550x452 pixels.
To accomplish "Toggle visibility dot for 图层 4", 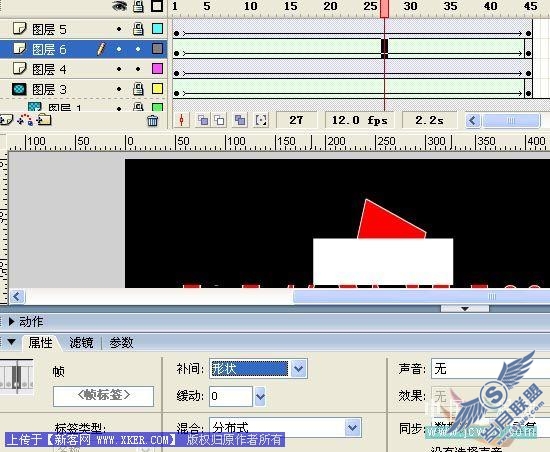I will (119, 69).
